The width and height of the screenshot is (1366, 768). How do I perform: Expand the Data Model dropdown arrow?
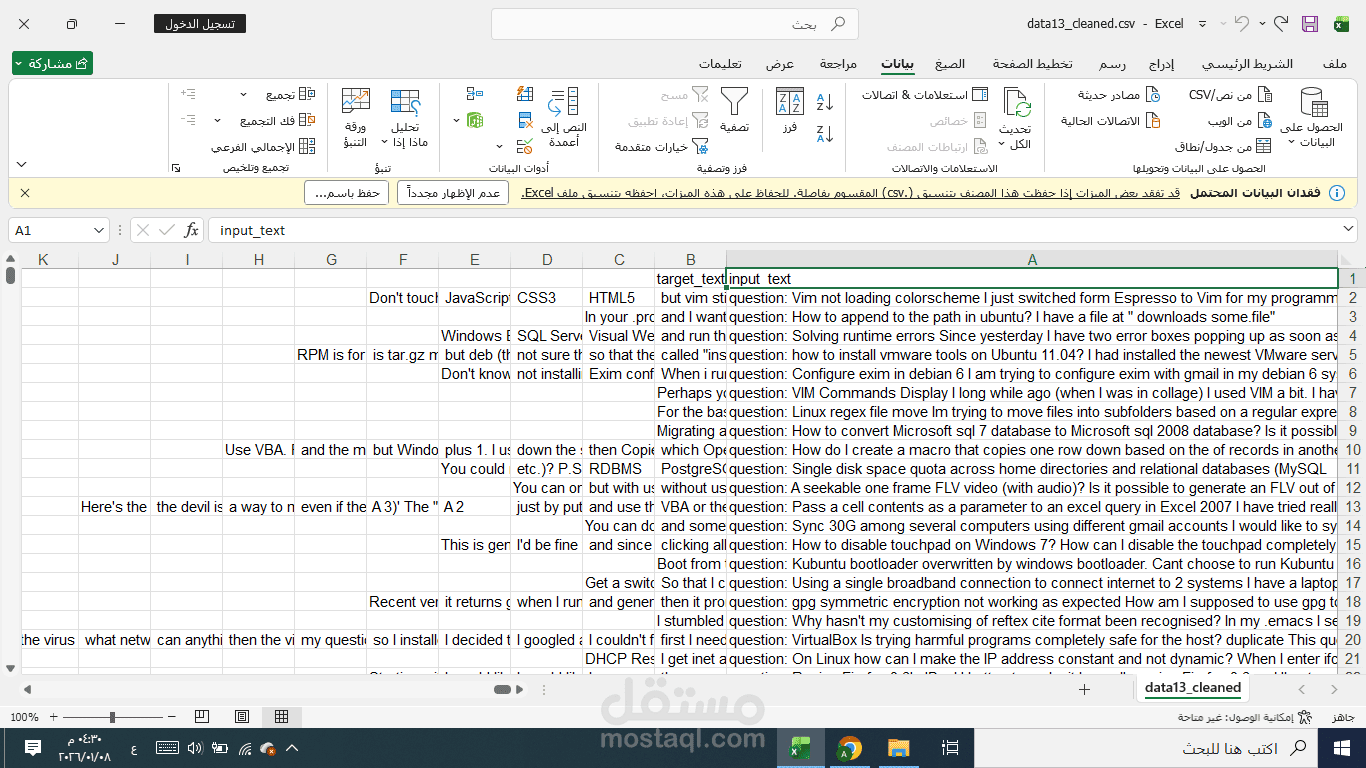pos(457,121)
